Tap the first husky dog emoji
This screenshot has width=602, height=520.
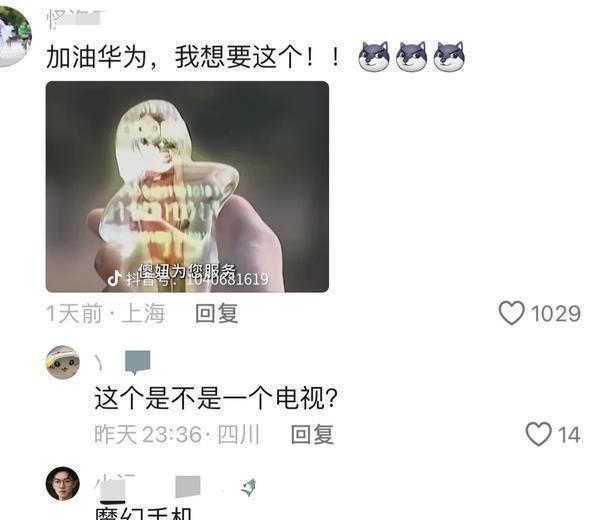pos(374,56)
